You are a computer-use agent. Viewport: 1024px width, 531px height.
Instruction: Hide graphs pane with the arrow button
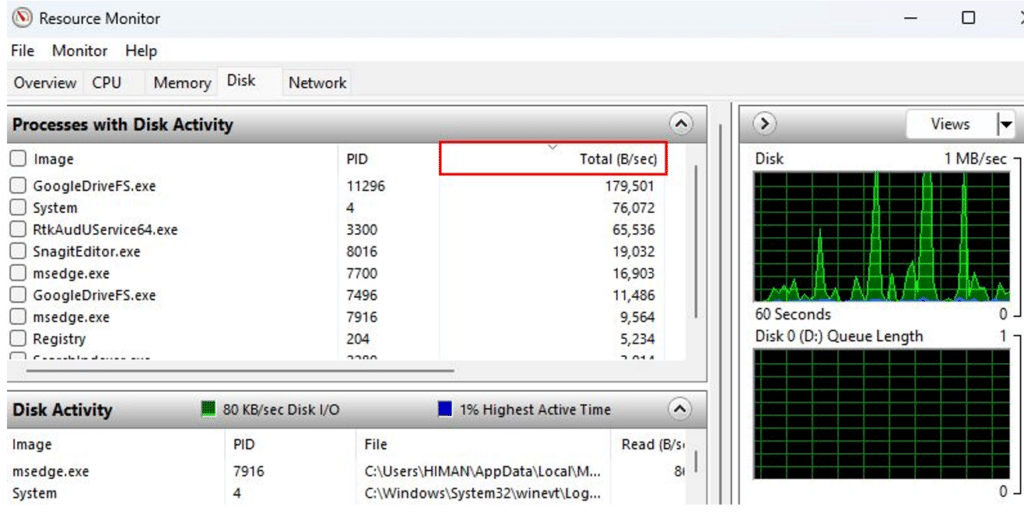[764, 124]
